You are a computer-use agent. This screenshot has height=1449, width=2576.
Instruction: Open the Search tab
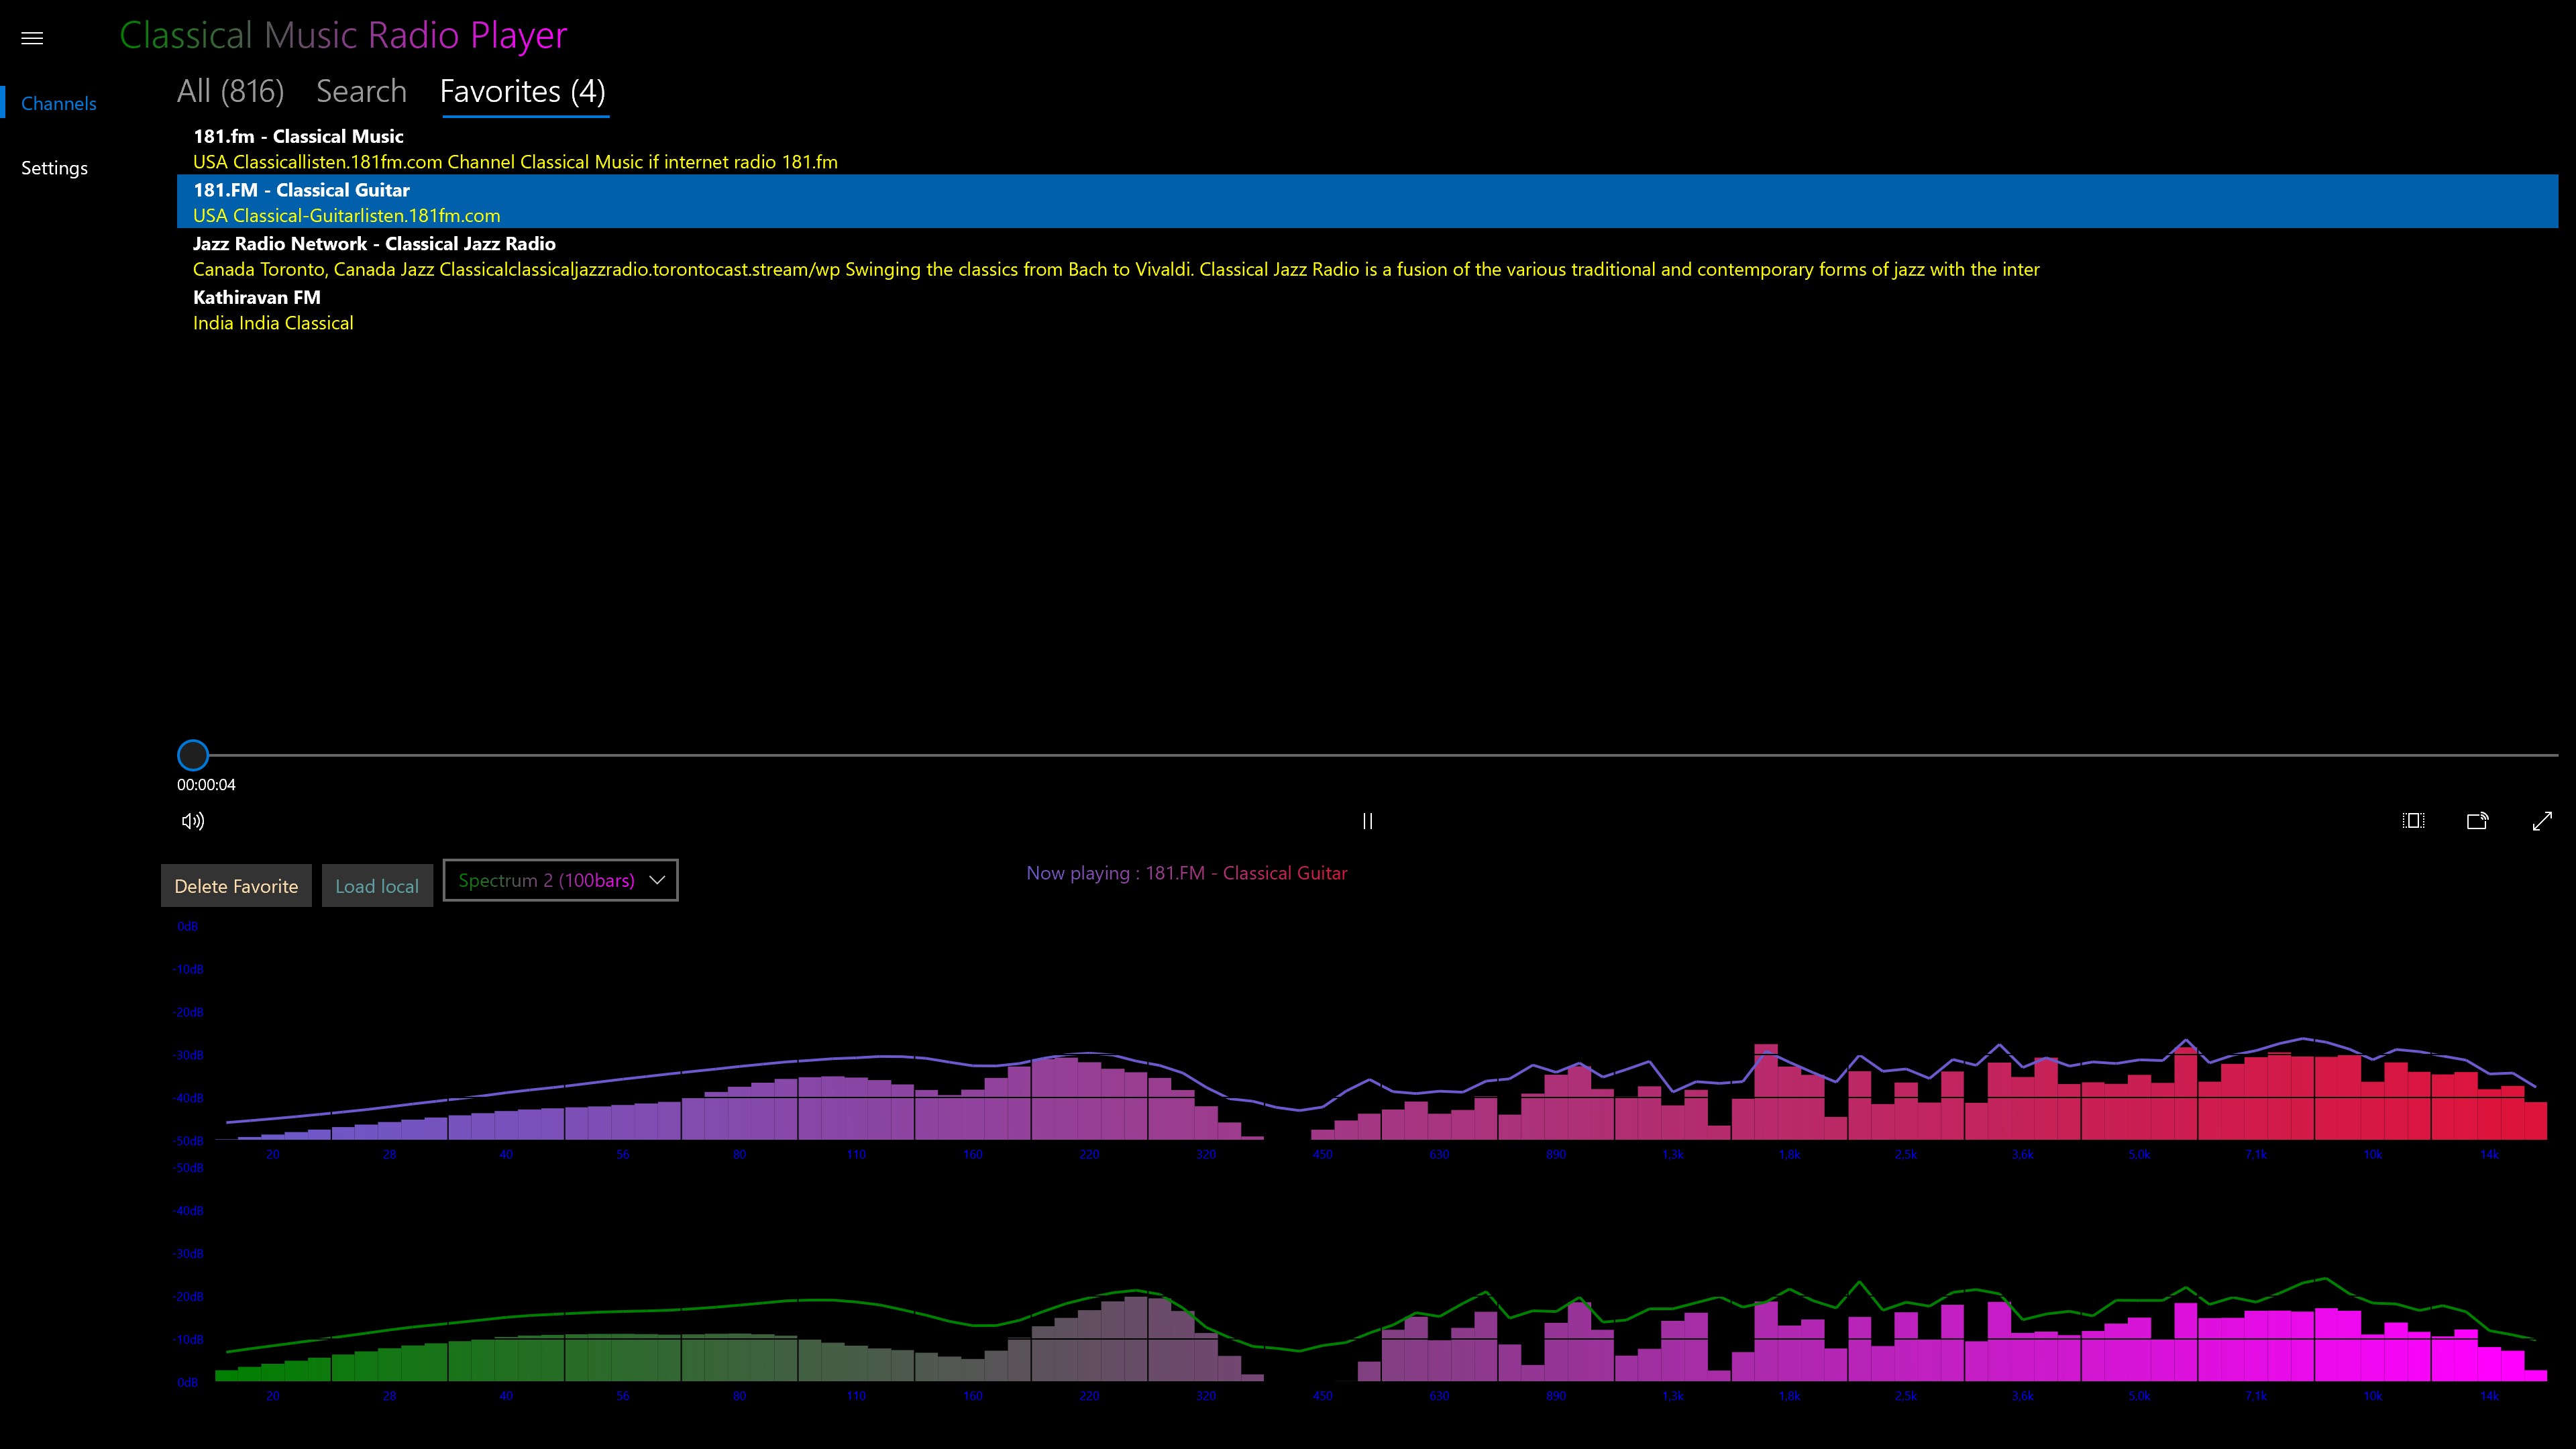click(x=361, y=91)
